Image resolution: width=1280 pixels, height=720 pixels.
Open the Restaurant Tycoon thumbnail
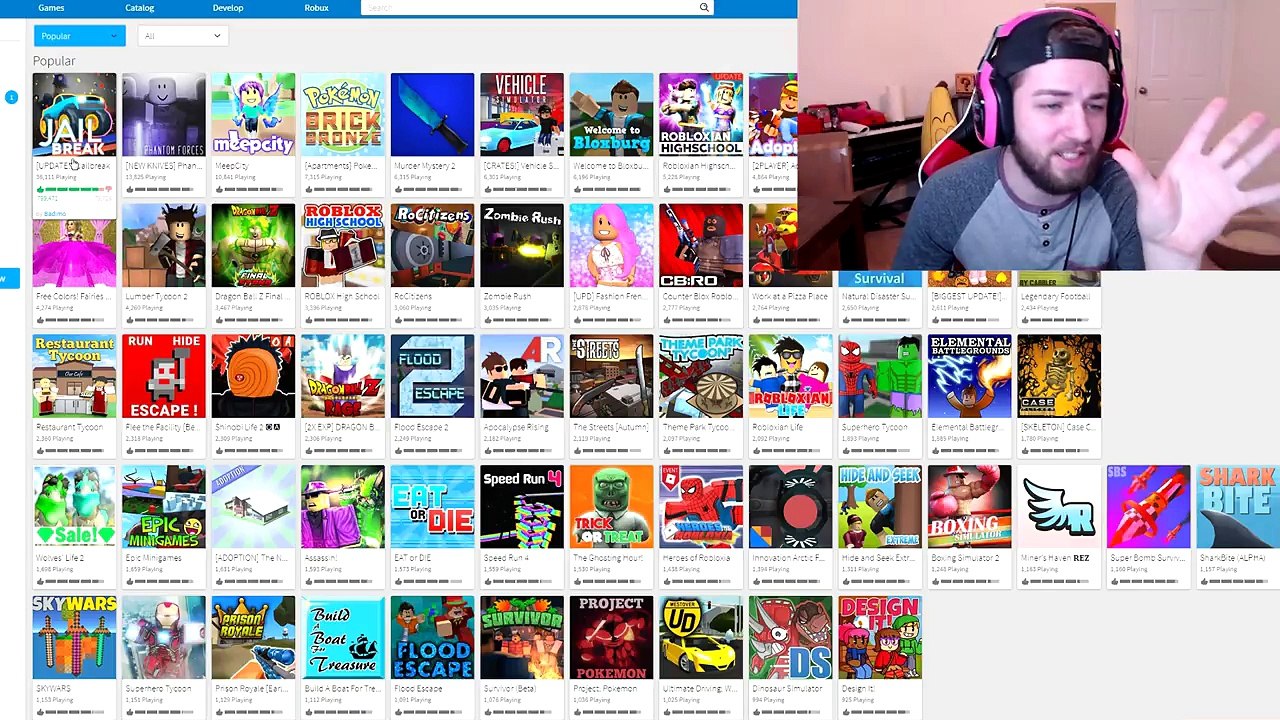74,376
